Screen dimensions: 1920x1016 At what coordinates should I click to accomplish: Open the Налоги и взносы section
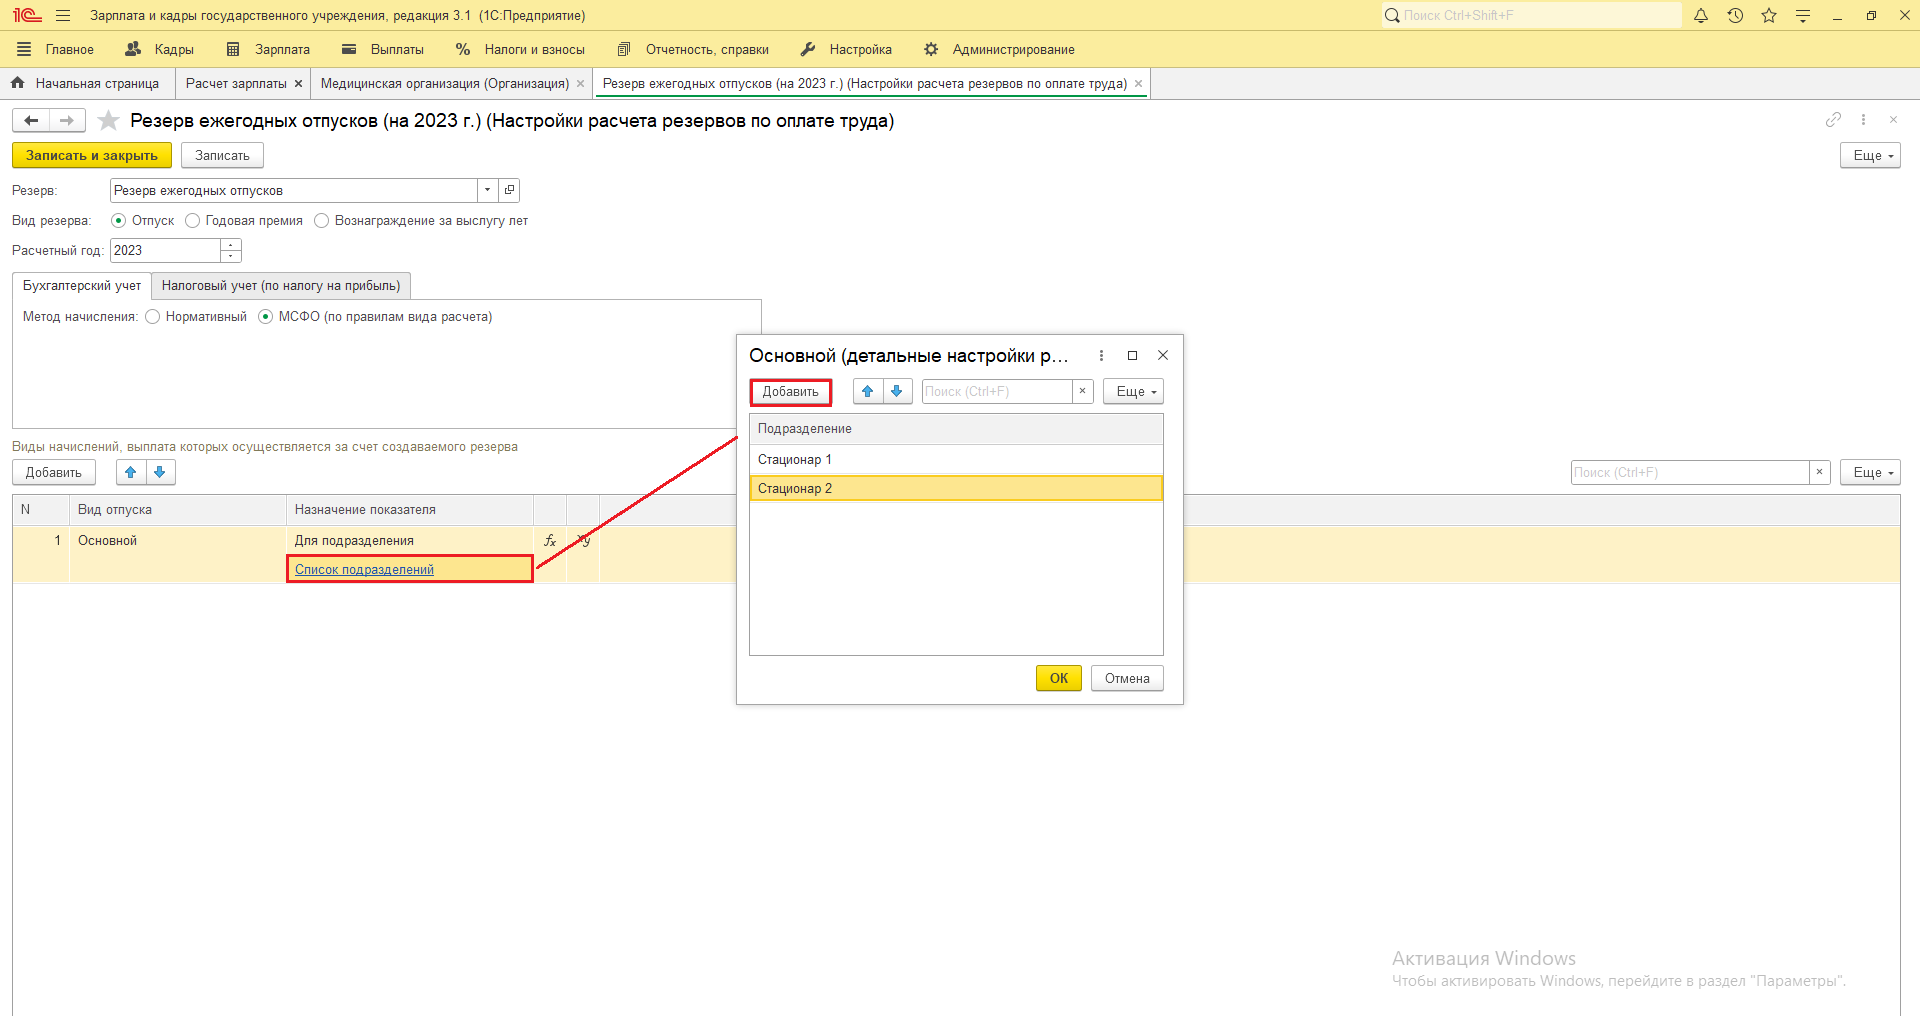[x=520, y=50]
